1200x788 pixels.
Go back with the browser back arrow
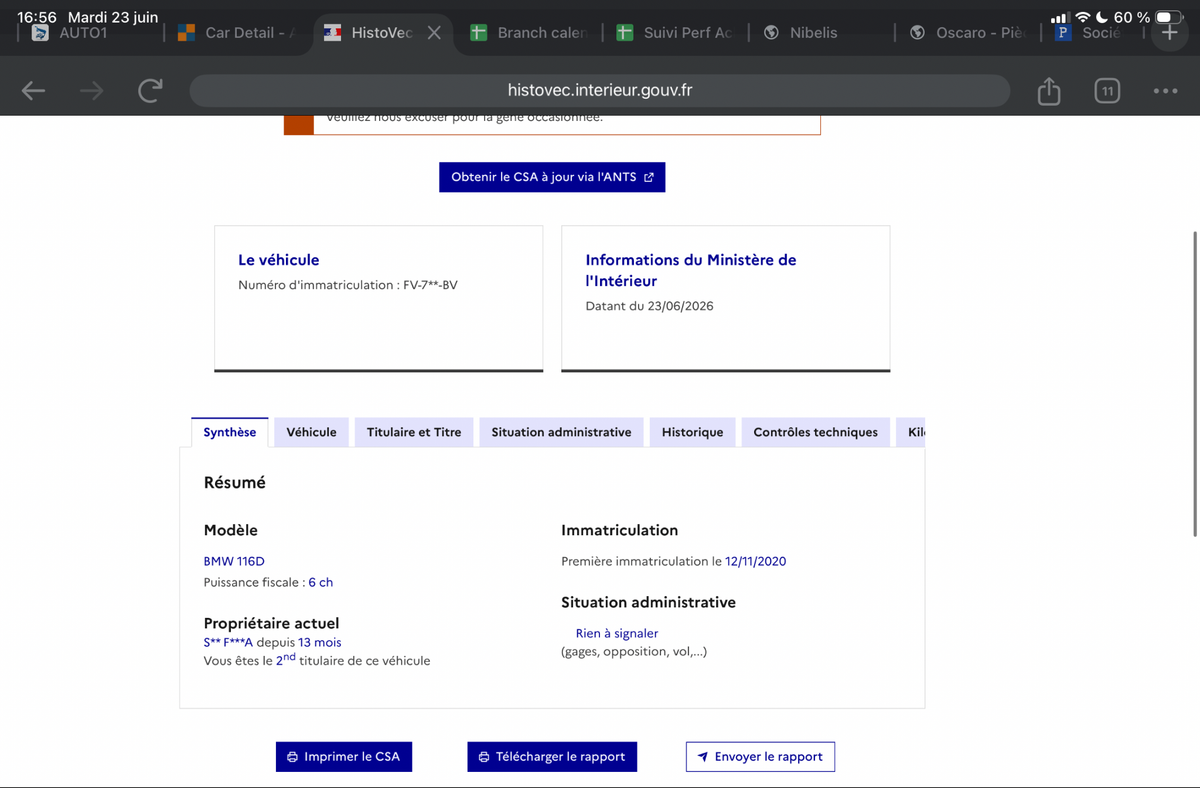[34, 91]
